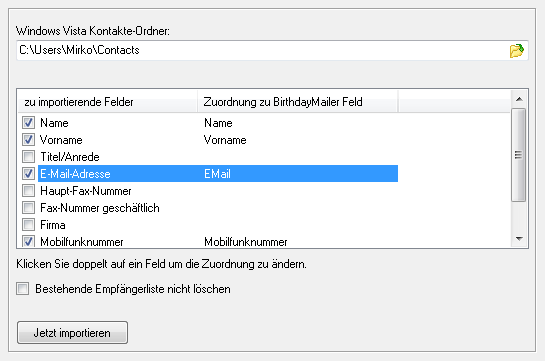Click scroll down arrow of field list
The height and width of the screenshot is (361, 545).
(x=519, y=239)
